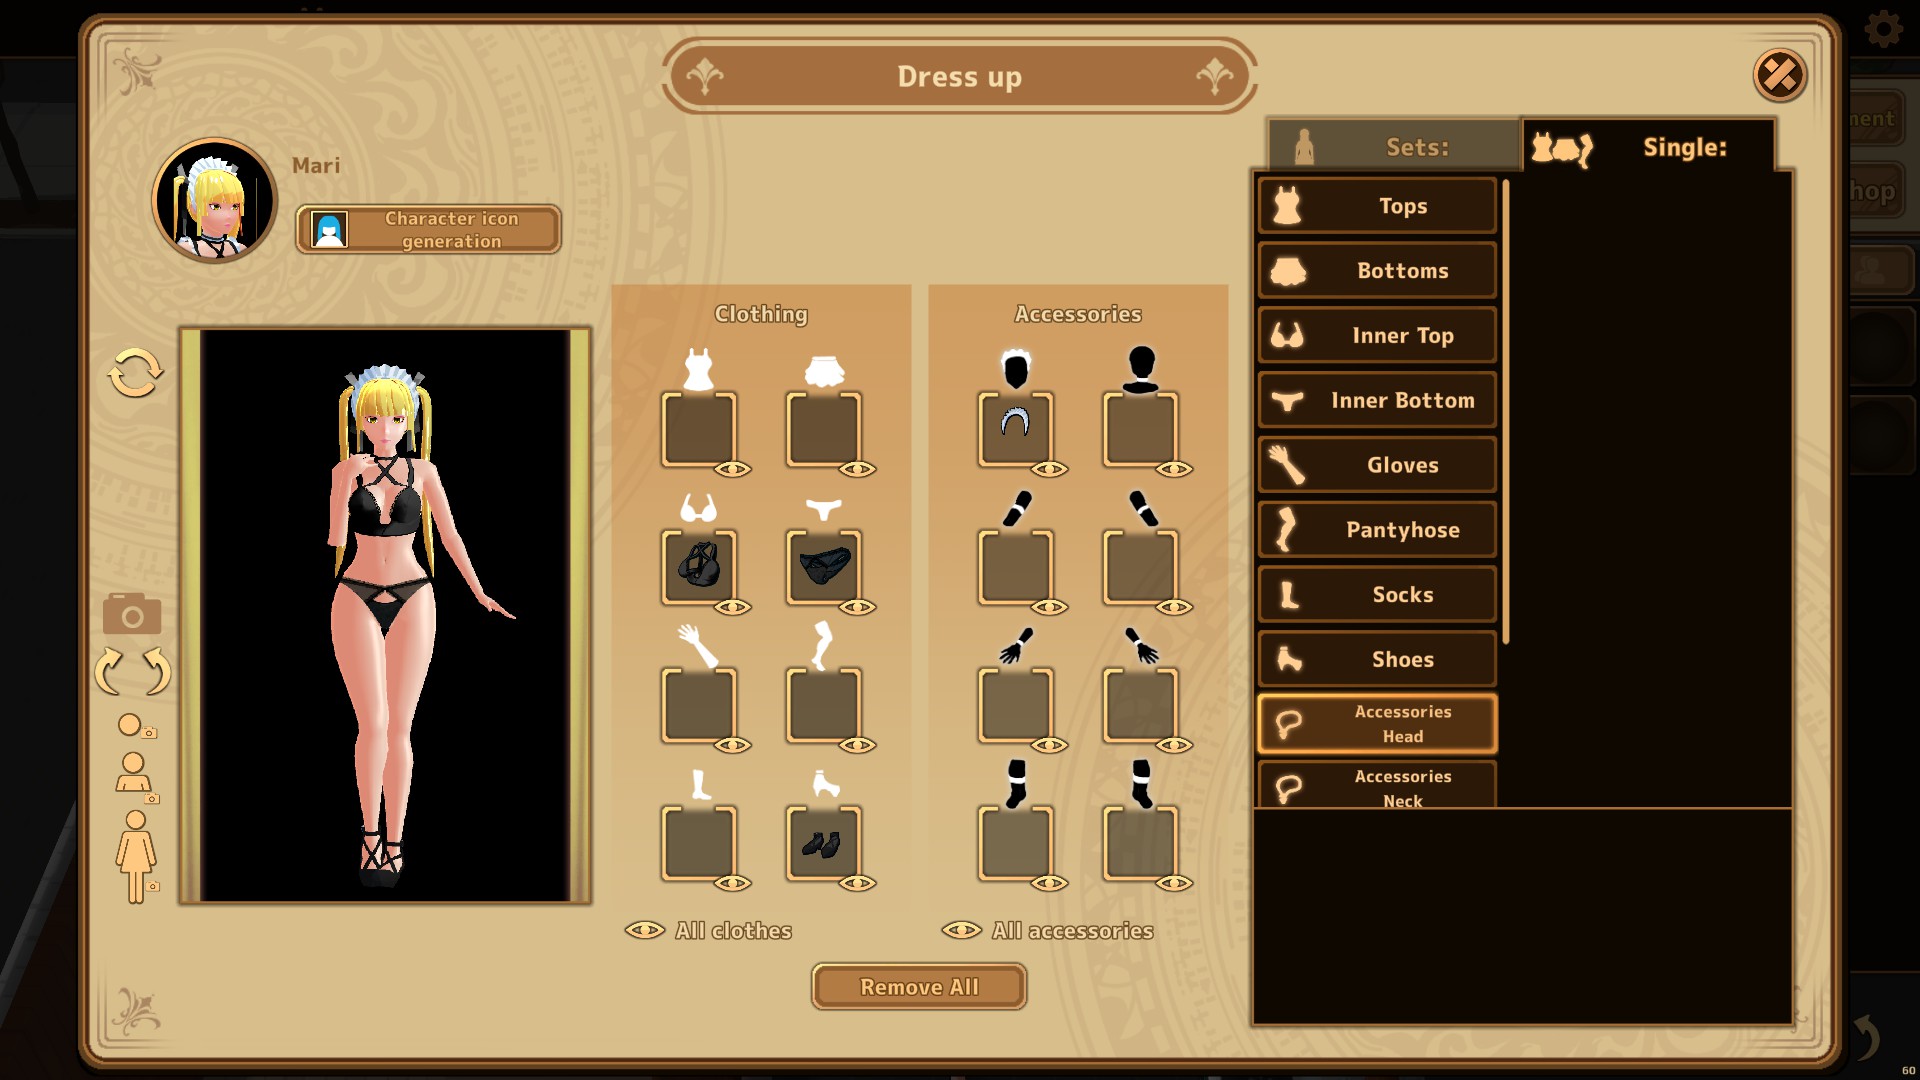Toggle the equipped shoes eye icon
Image resolution: width=1920 pixels, height=1080 pixels.
point(858,883)
